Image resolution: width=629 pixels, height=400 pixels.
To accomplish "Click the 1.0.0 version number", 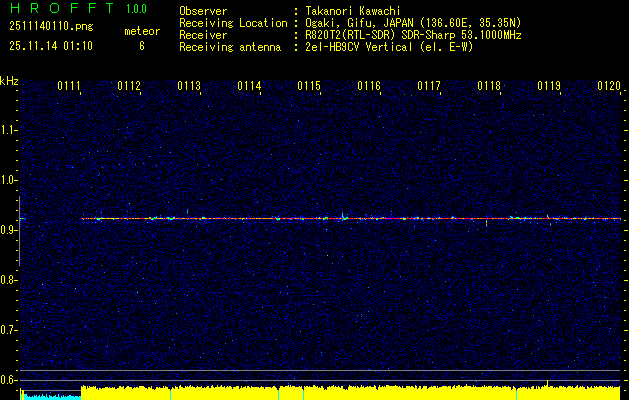I will (x=136, y=9).
